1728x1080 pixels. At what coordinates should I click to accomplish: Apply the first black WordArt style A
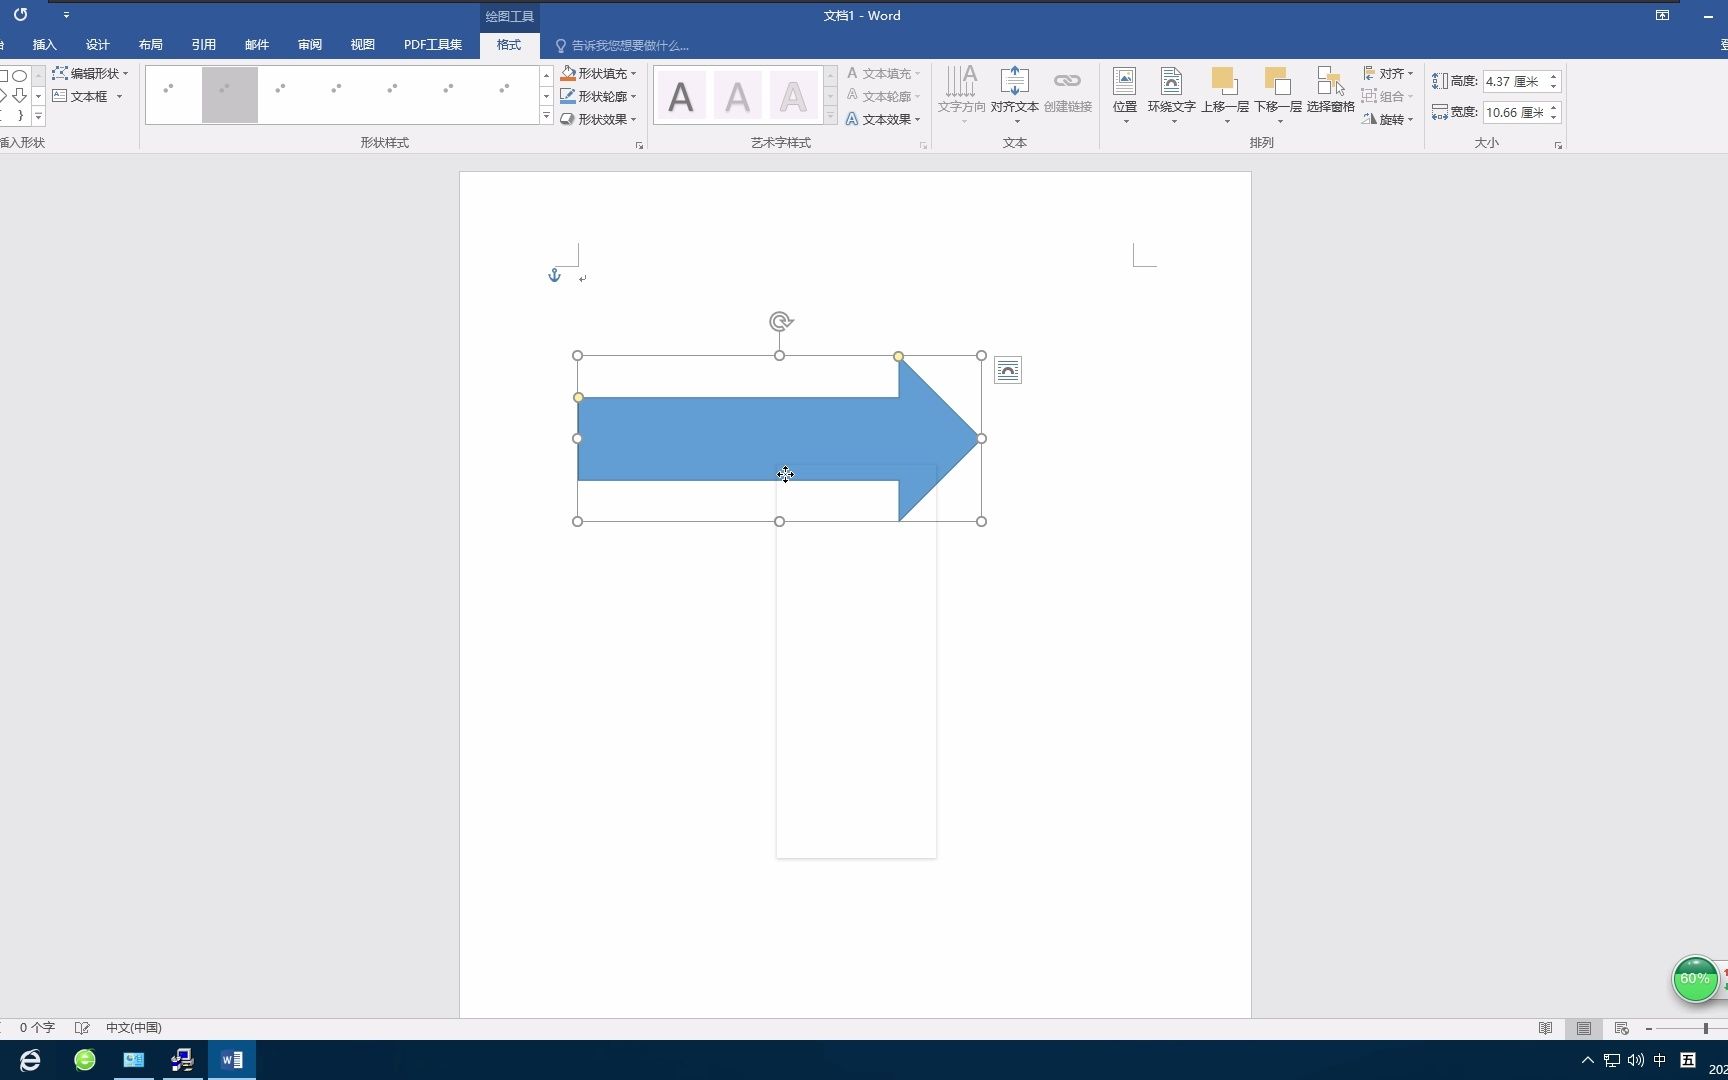681,96
